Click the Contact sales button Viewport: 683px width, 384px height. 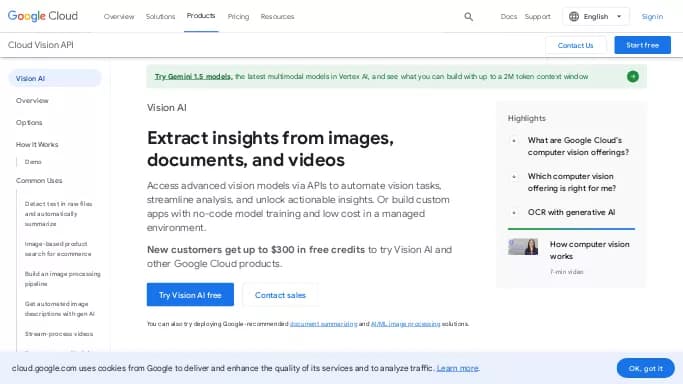[x=280, y=295]
